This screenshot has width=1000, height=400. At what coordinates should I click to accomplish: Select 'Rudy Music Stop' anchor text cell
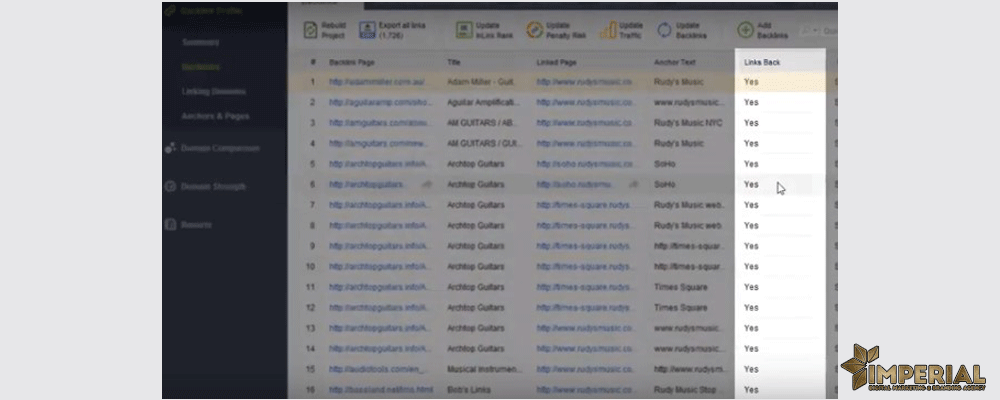(684, 389)
